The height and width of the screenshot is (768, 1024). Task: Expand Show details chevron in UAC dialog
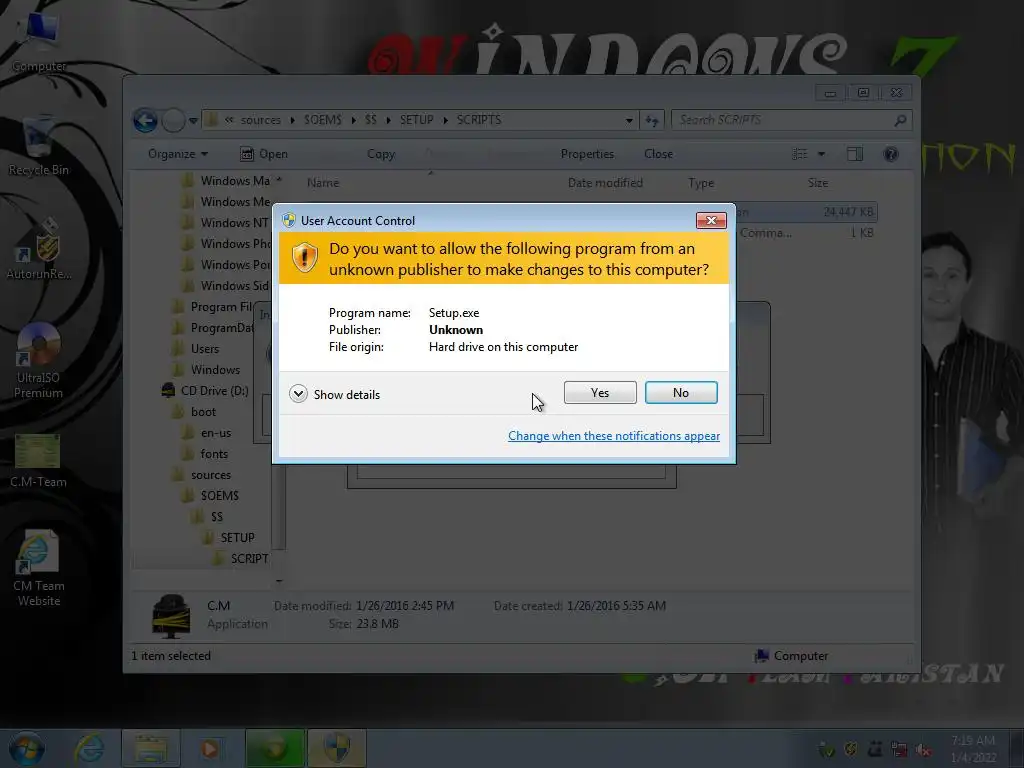click(x=298, y=394)
